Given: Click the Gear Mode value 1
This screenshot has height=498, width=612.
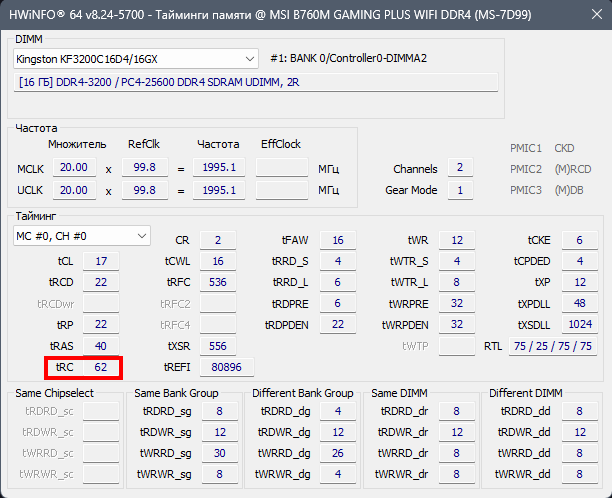Looking at the screenshot, I should [x=460, y=190].
